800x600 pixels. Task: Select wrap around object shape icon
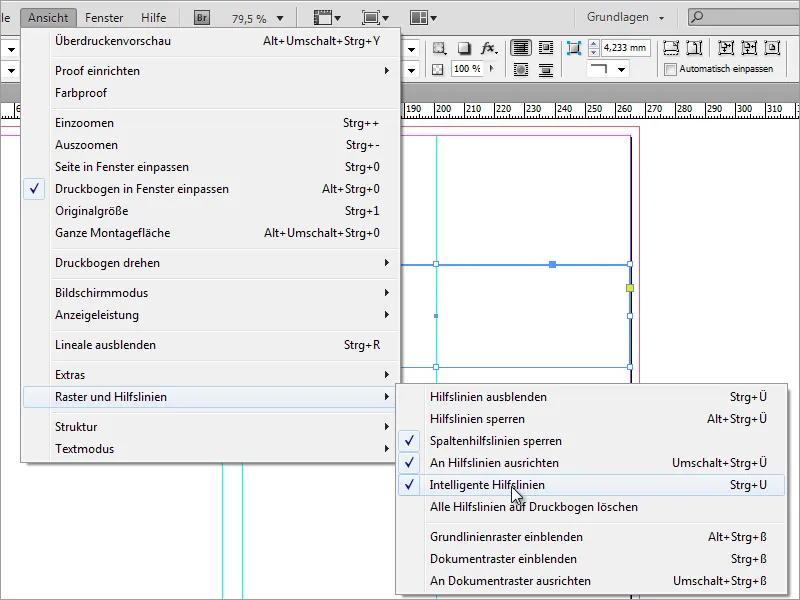point(521,69)
